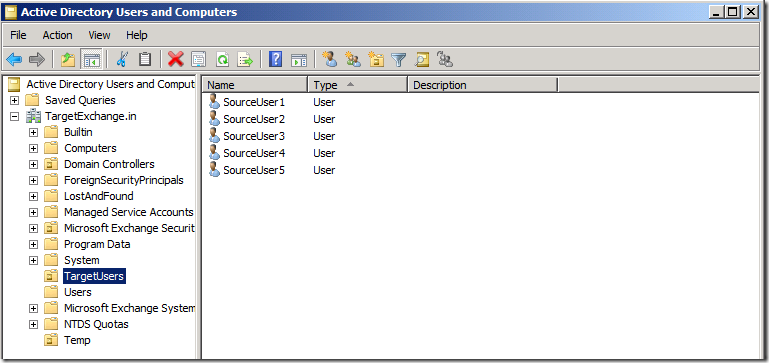Create a new group toolbar icon
This screenshot has height=363, width=769.
point(353,59)
